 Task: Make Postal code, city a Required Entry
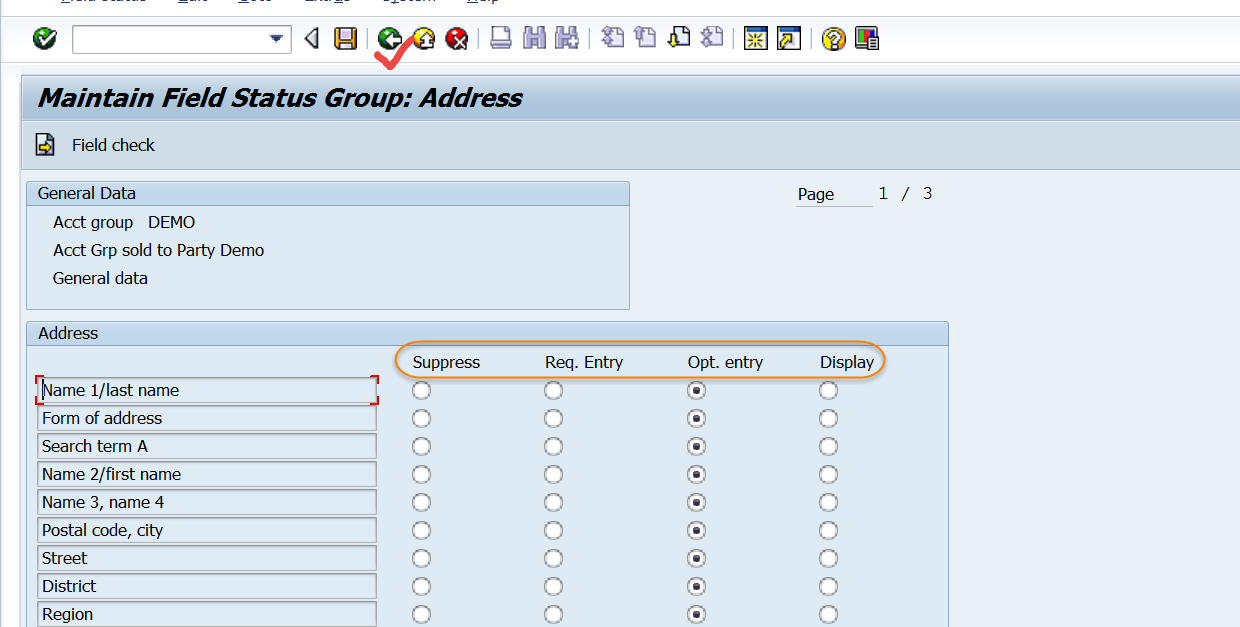[553, 530]
